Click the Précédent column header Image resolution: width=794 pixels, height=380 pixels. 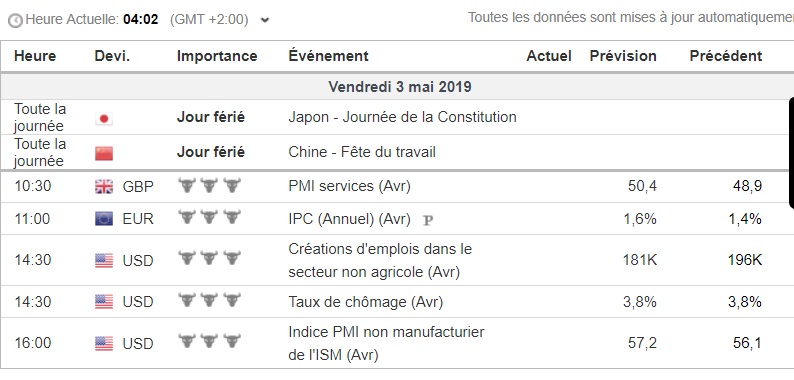(726, 56)
